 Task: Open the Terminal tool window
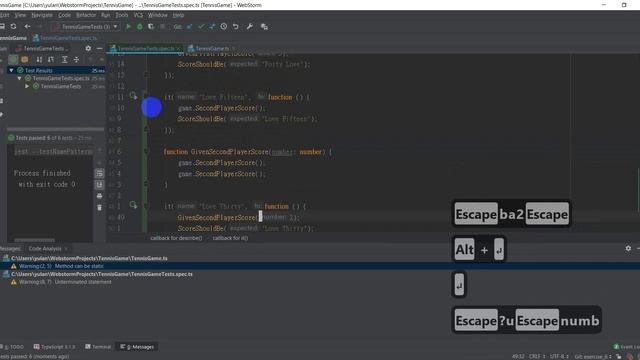[98, 347]
